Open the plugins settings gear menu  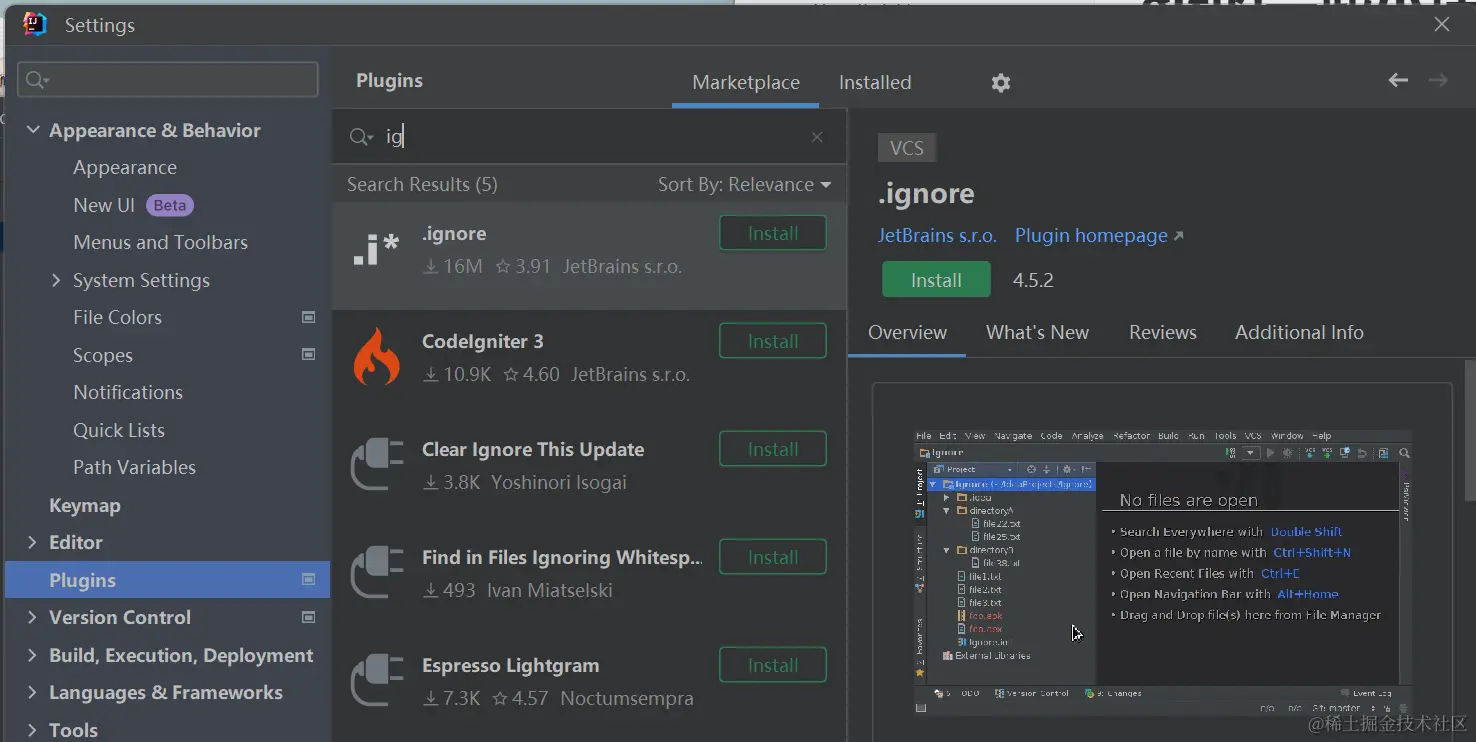[x=1001, y=83]
